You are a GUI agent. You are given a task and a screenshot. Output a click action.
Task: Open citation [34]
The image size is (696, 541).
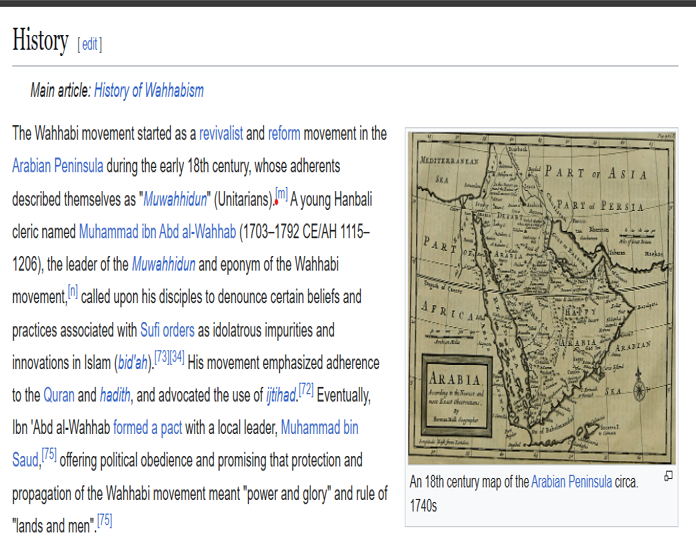(177, 357)
